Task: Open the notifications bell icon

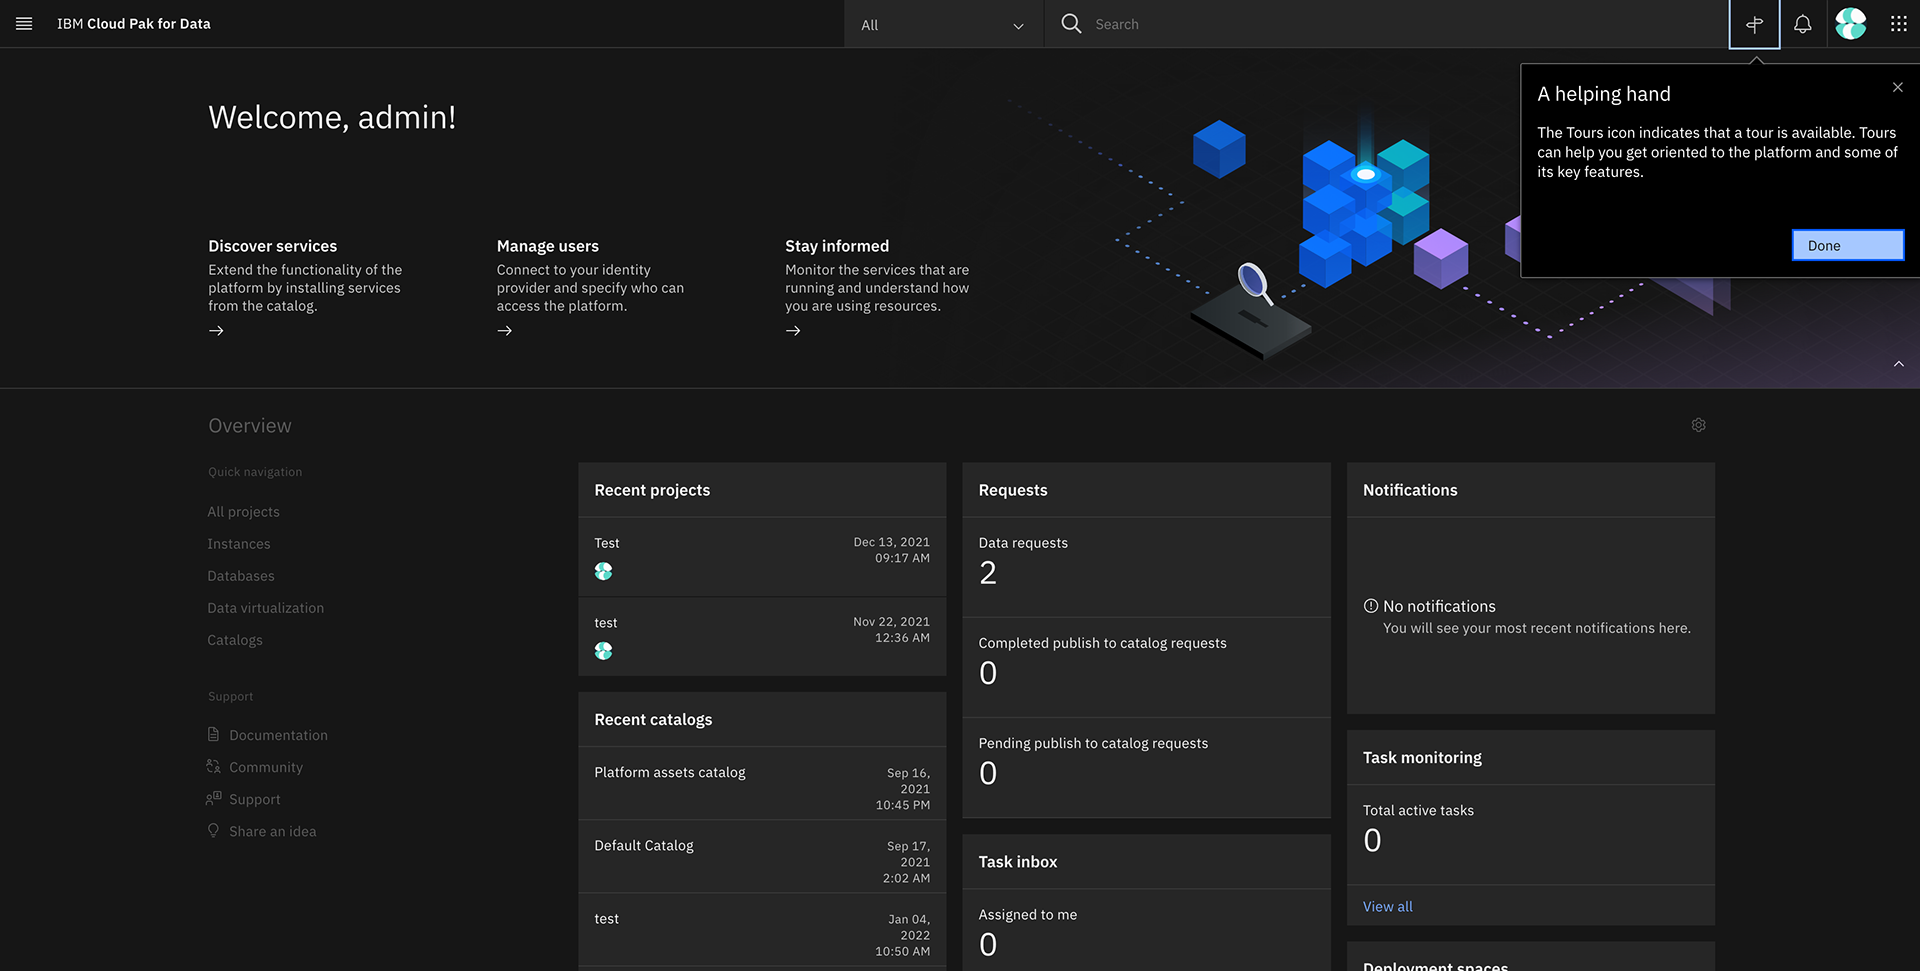Action: [1802, 24]
